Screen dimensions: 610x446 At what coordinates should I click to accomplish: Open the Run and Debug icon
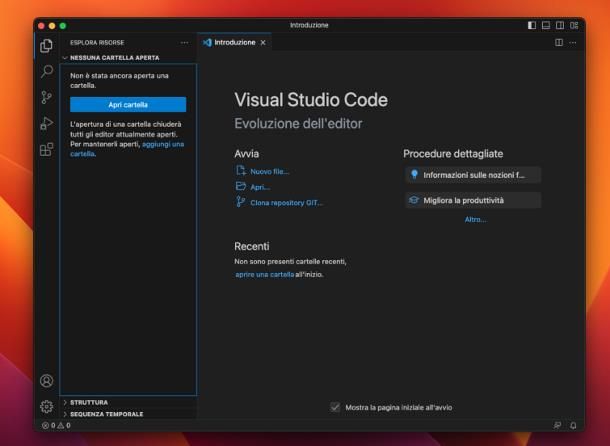point(46,123)
